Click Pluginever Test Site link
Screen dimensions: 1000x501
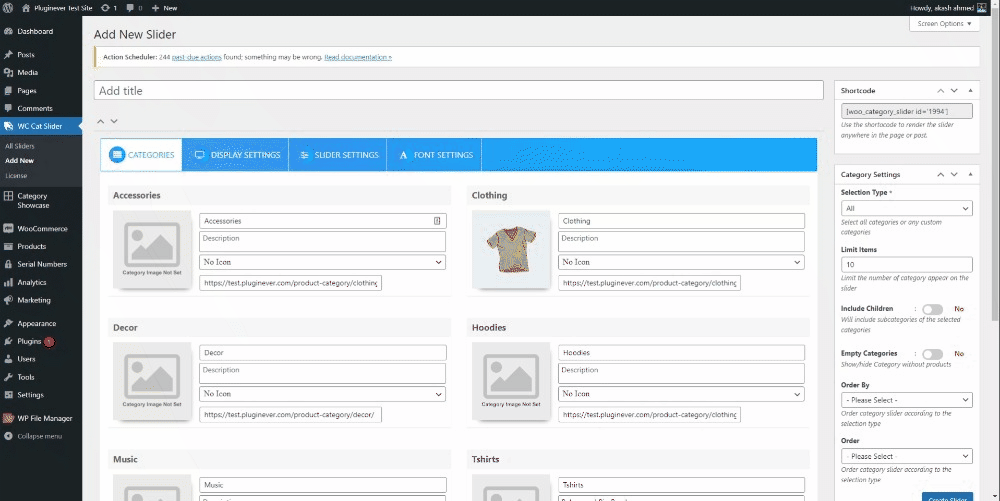[57, 8]
